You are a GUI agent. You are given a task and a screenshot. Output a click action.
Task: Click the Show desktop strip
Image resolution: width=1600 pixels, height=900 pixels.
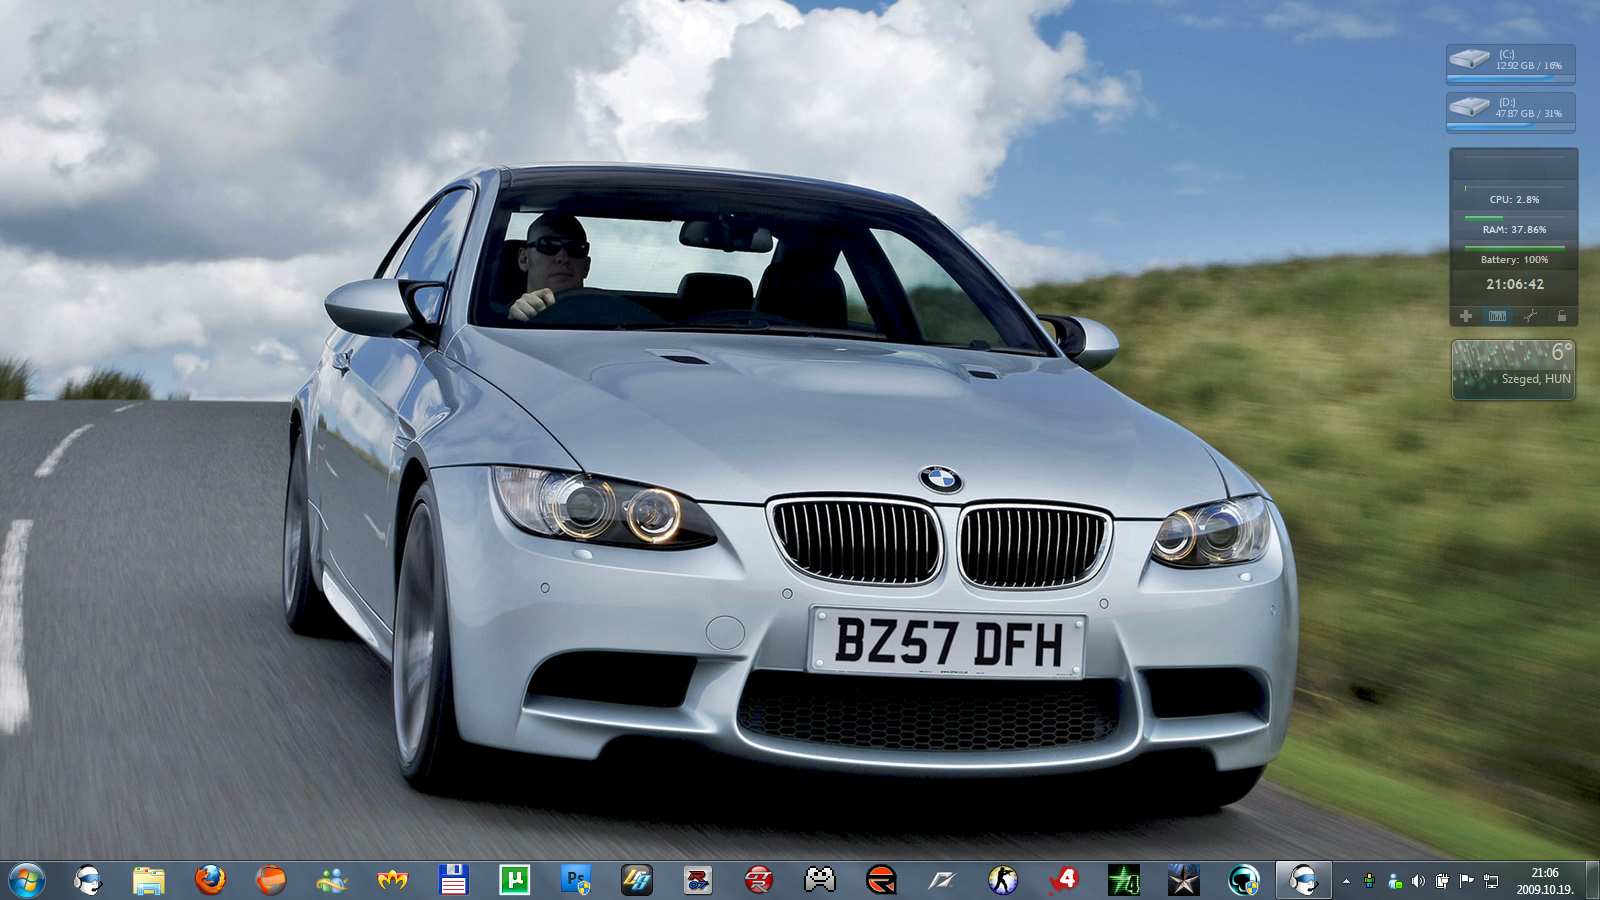point(1592,881)
